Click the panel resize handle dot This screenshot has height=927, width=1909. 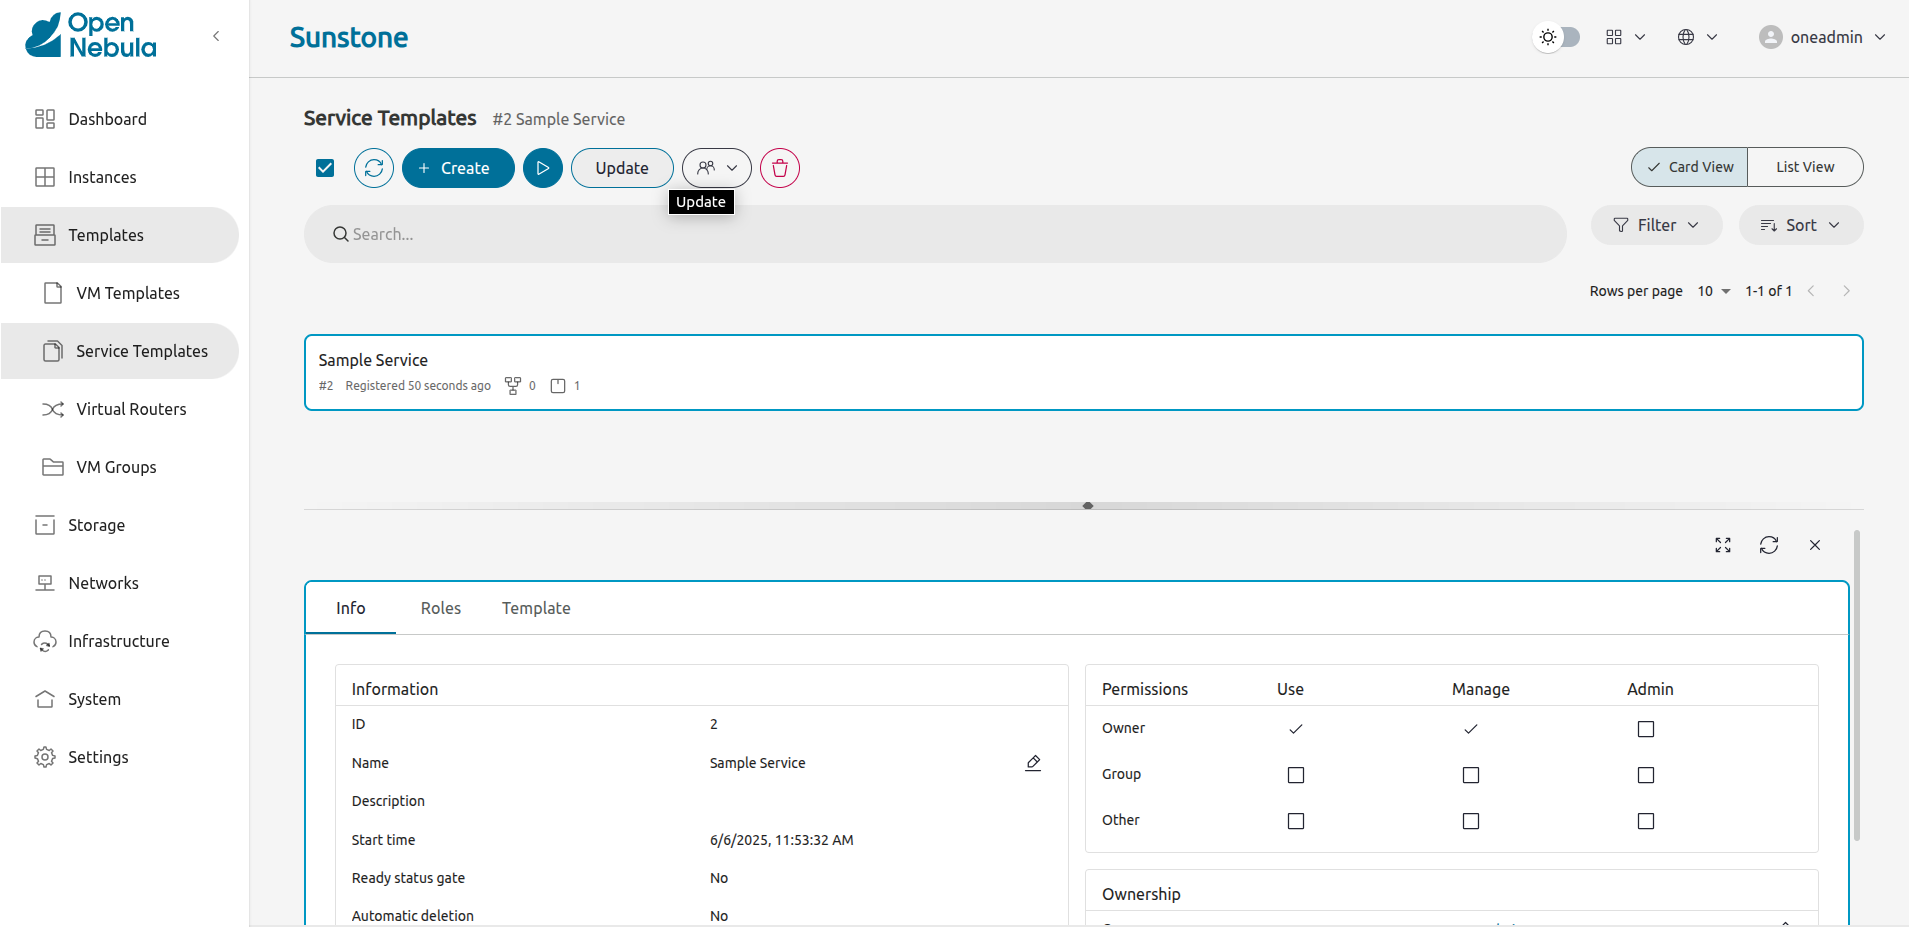(x=1087, y=506)
